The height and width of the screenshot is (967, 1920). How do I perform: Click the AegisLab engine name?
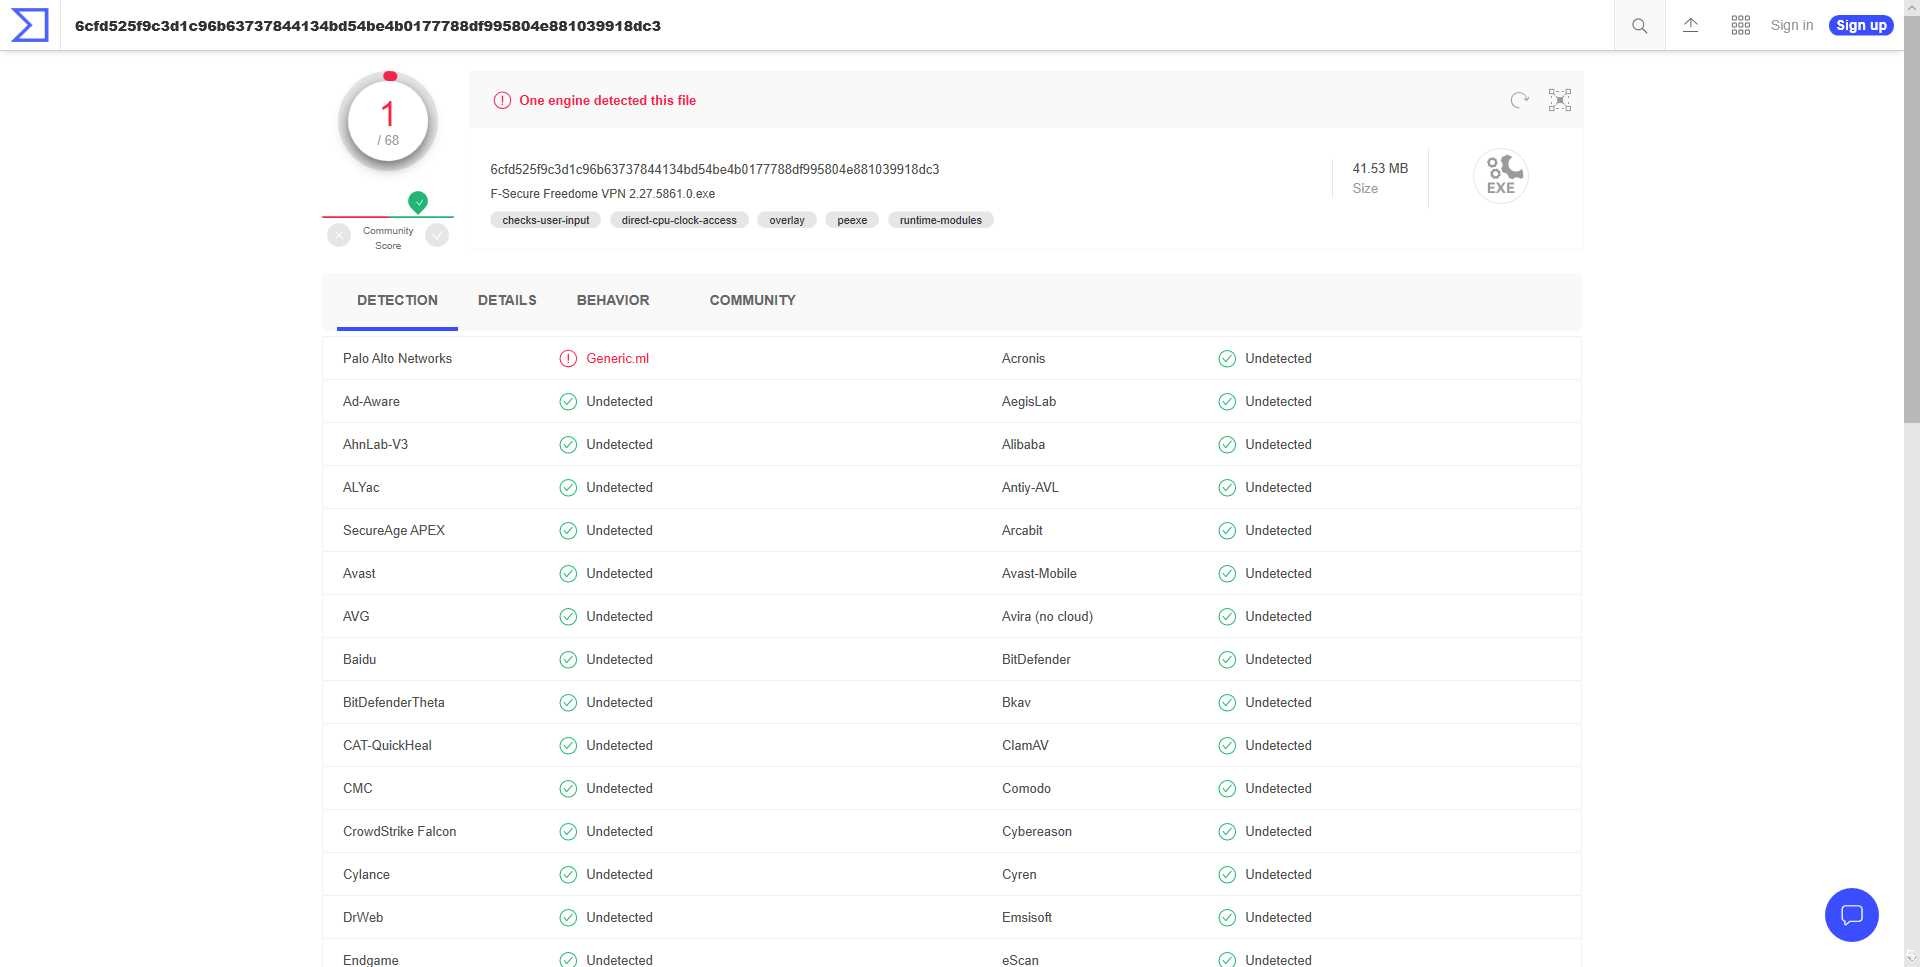(x=1029, y=401)
